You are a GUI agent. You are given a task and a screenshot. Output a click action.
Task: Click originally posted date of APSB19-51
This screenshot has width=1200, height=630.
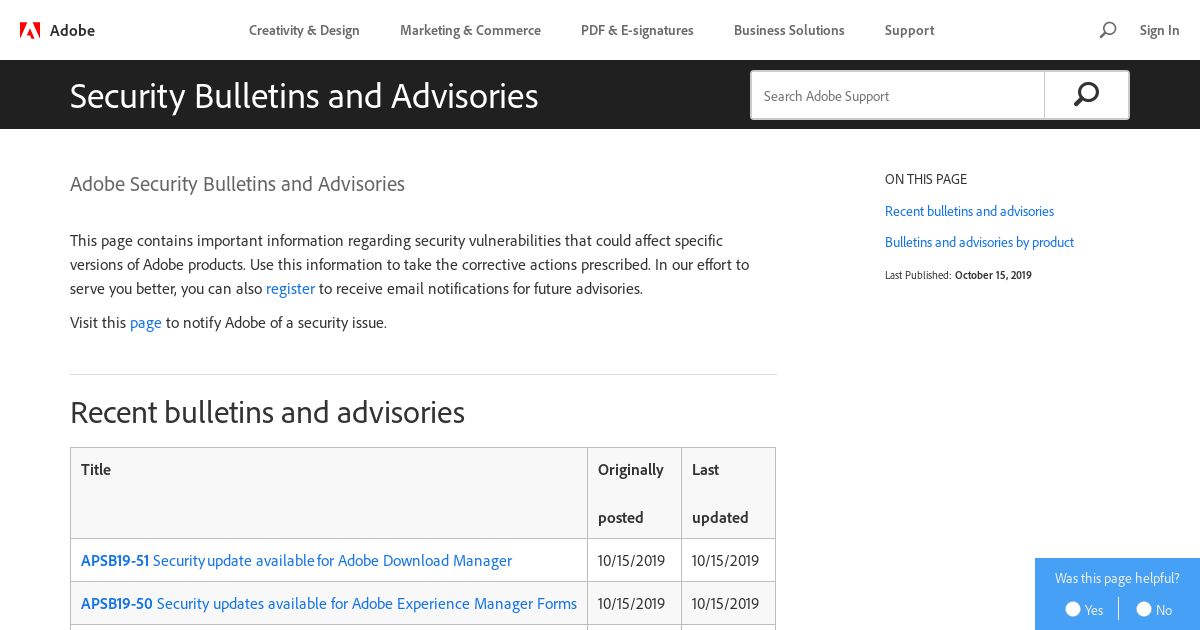click(631, 560)
